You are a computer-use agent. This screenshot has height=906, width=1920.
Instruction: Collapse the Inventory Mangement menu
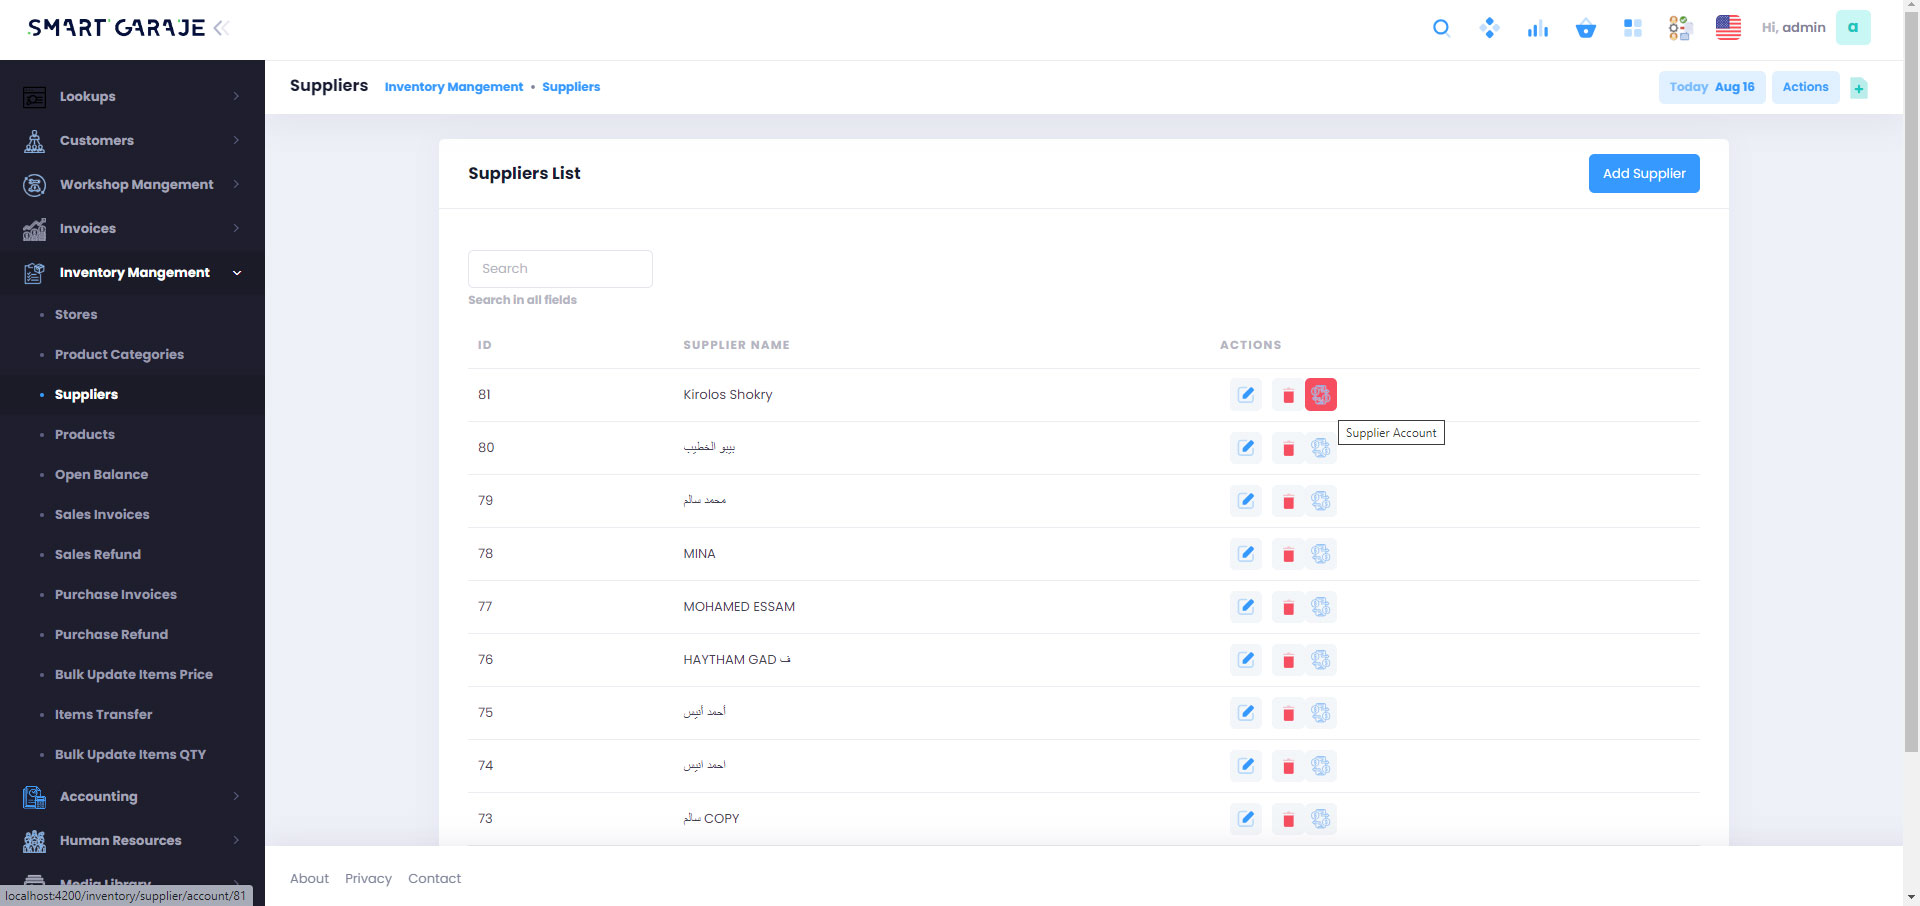click(132, 273)
